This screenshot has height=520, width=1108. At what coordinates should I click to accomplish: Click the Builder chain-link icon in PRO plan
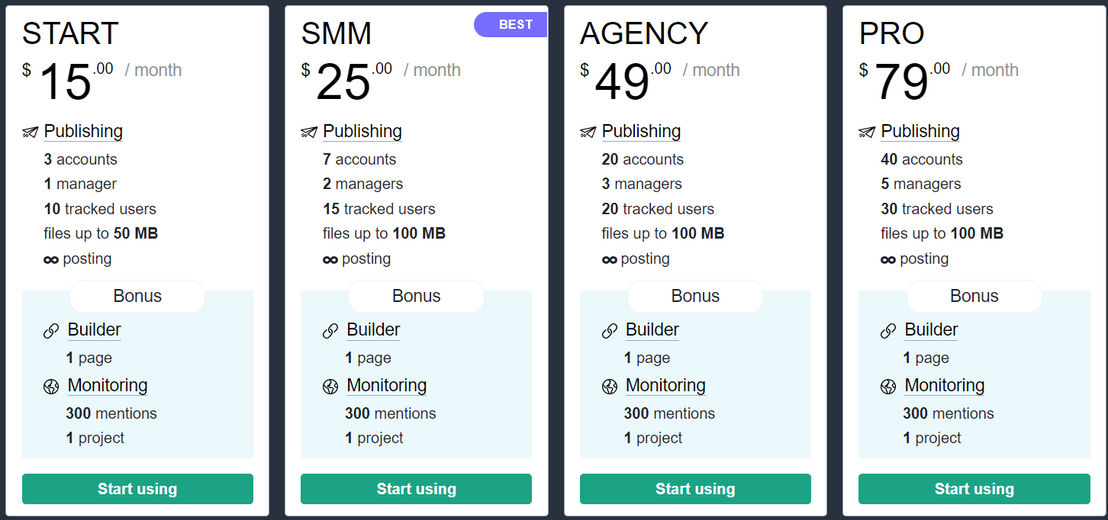[x=888, y=331]
